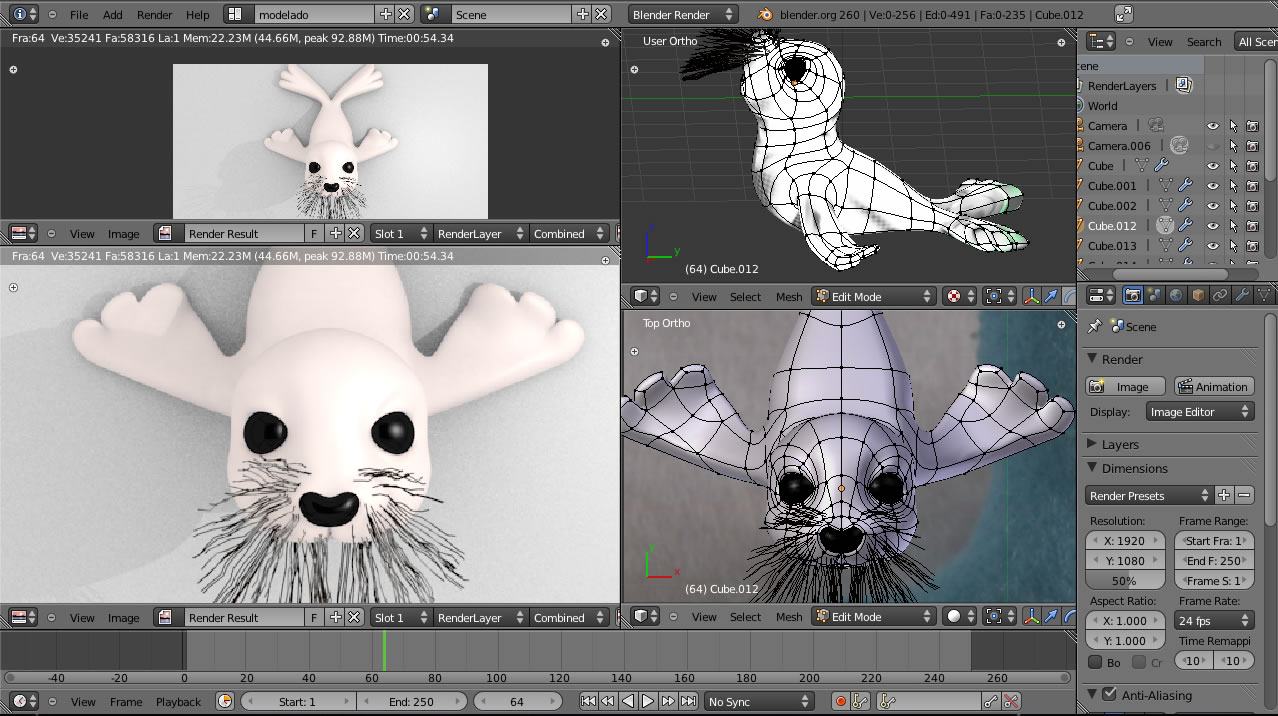The image size is (1278, 716).
Task: Click the play animation button
Action: point(648,702)
